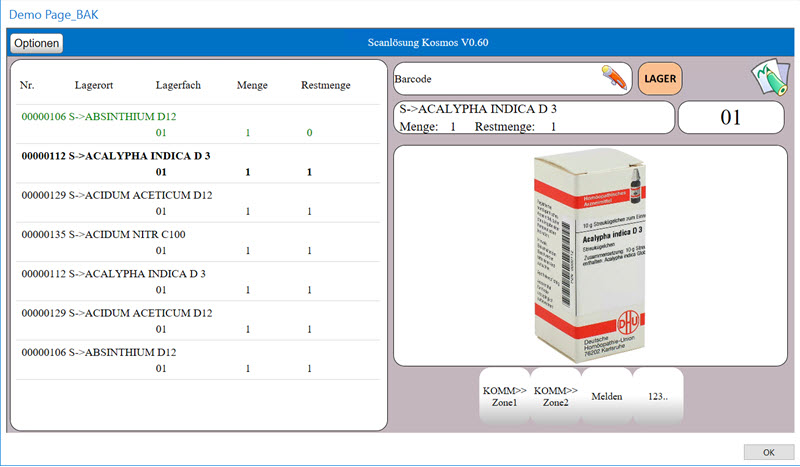Select KOMM>> Zone2 button
Screen dimensions: 800x467
(556, 396)
